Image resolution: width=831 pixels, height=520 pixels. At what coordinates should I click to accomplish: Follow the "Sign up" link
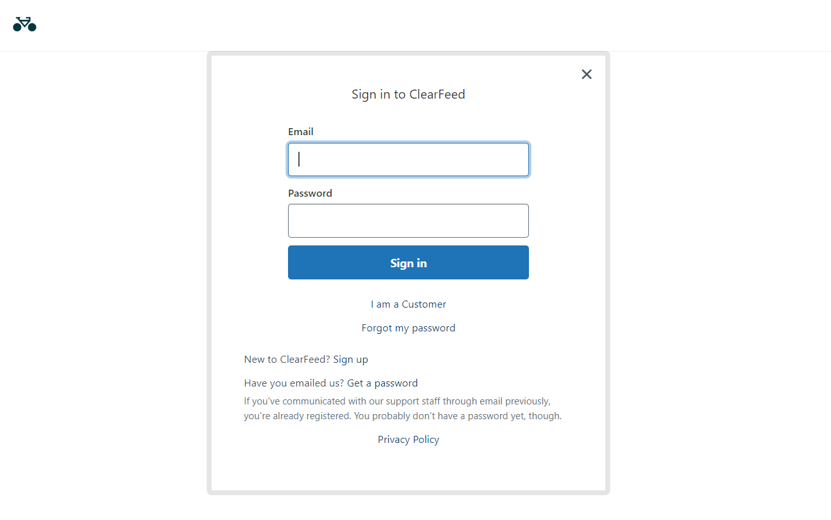pyautogui.click(x=350, y=359)
